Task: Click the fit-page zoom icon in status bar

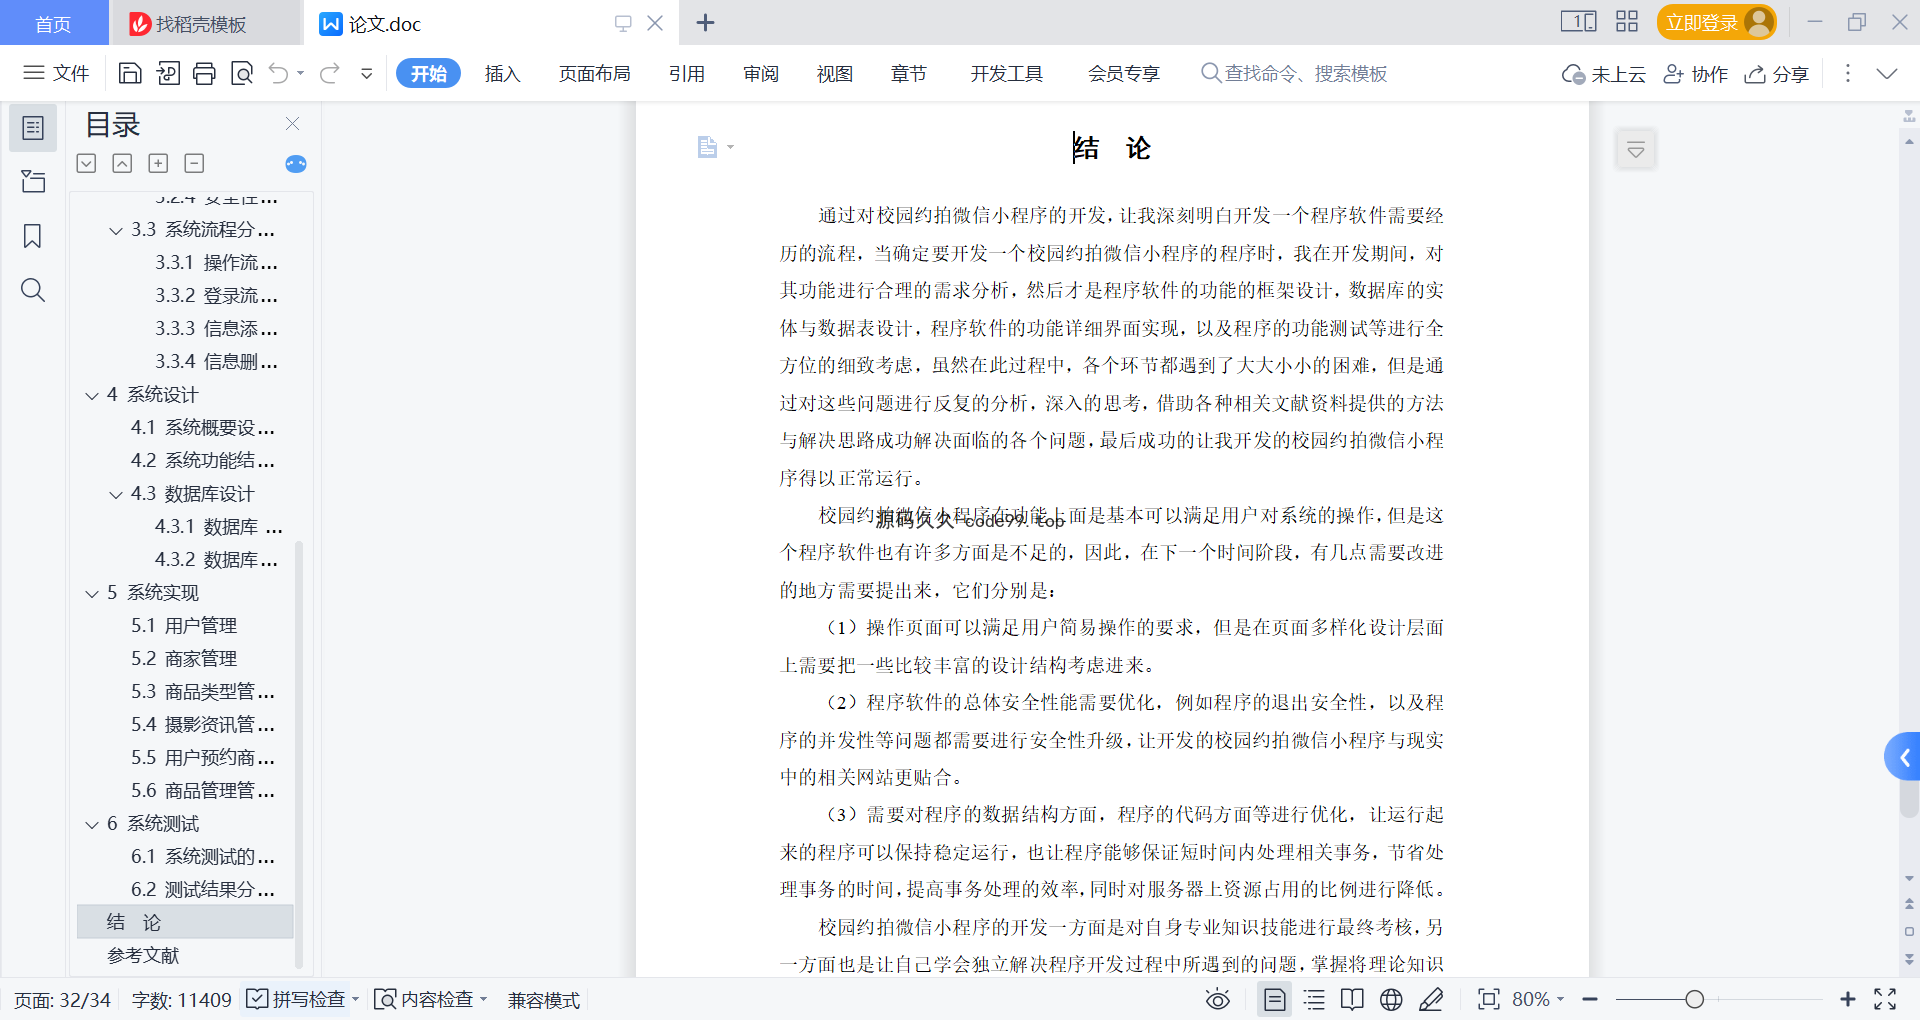Action: 1489,999
